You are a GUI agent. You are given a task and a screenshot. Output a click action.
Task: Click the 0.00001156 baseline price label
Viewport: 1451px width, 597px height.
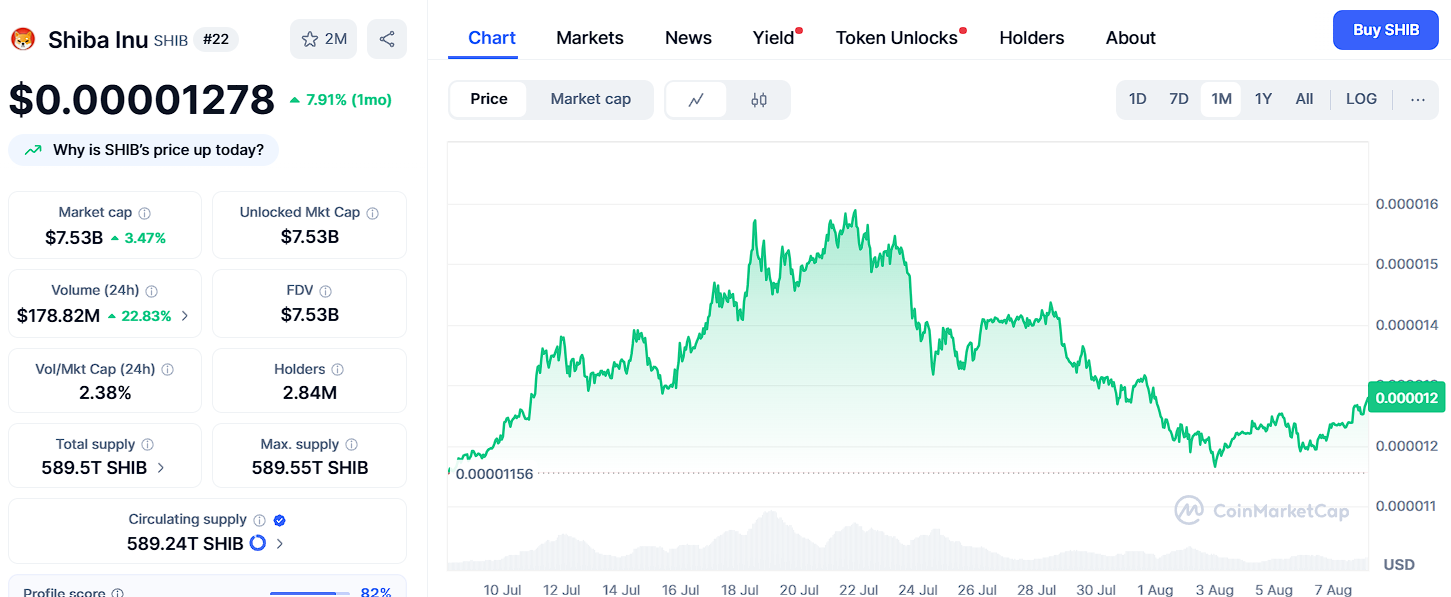(494, 473)
